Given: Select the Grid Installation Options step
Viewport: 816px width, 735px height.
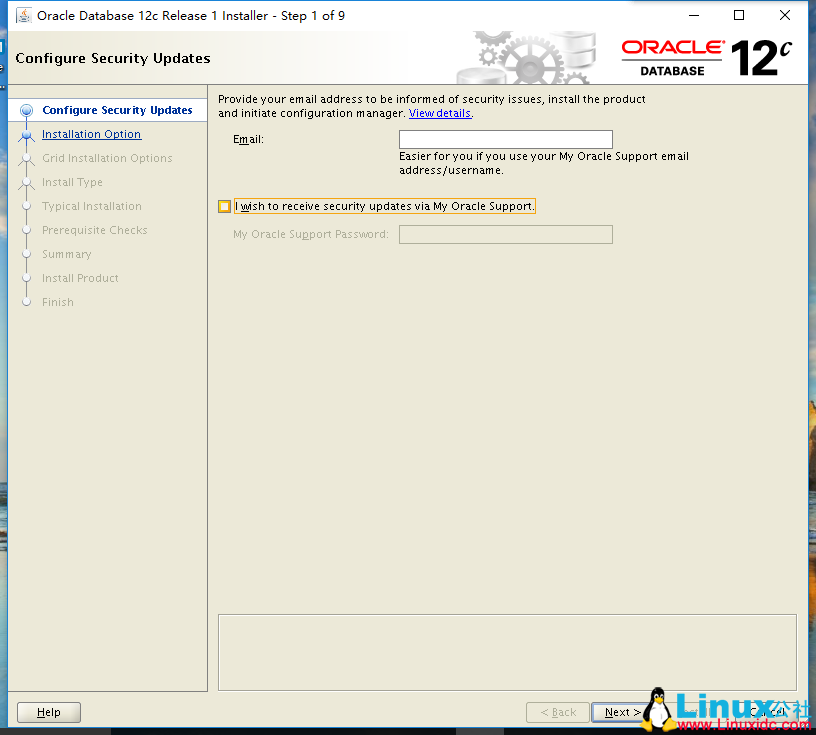Looking at the screenshot, I should tap(106, 158).
